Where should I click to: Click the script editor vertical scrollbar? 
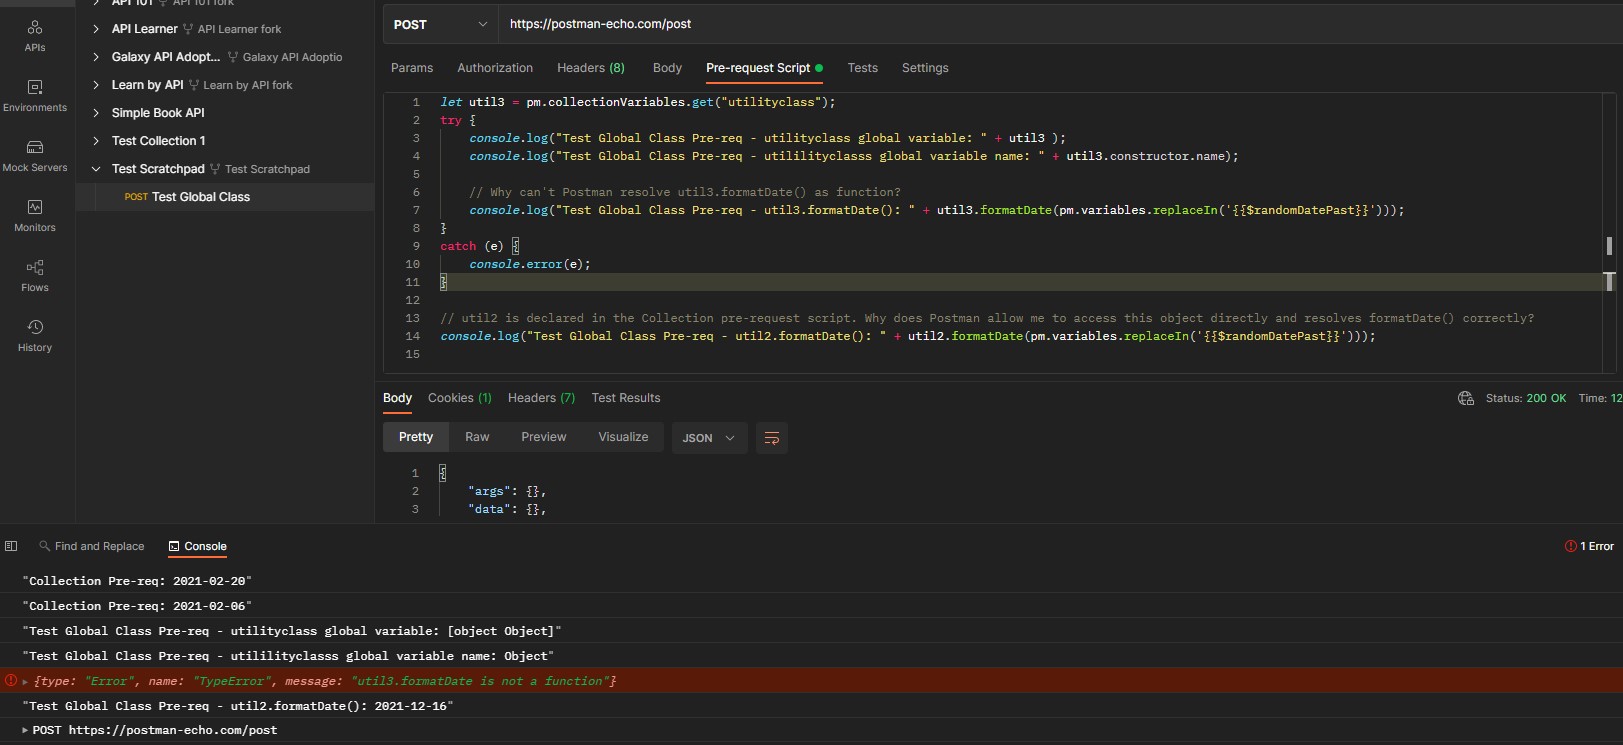pos(1608,246)
